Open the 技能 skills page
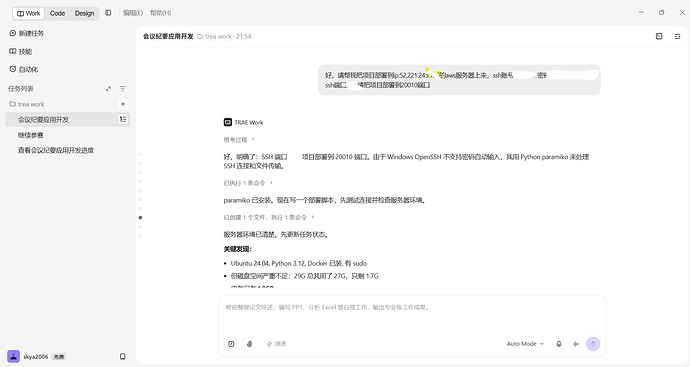 [21, 51]
